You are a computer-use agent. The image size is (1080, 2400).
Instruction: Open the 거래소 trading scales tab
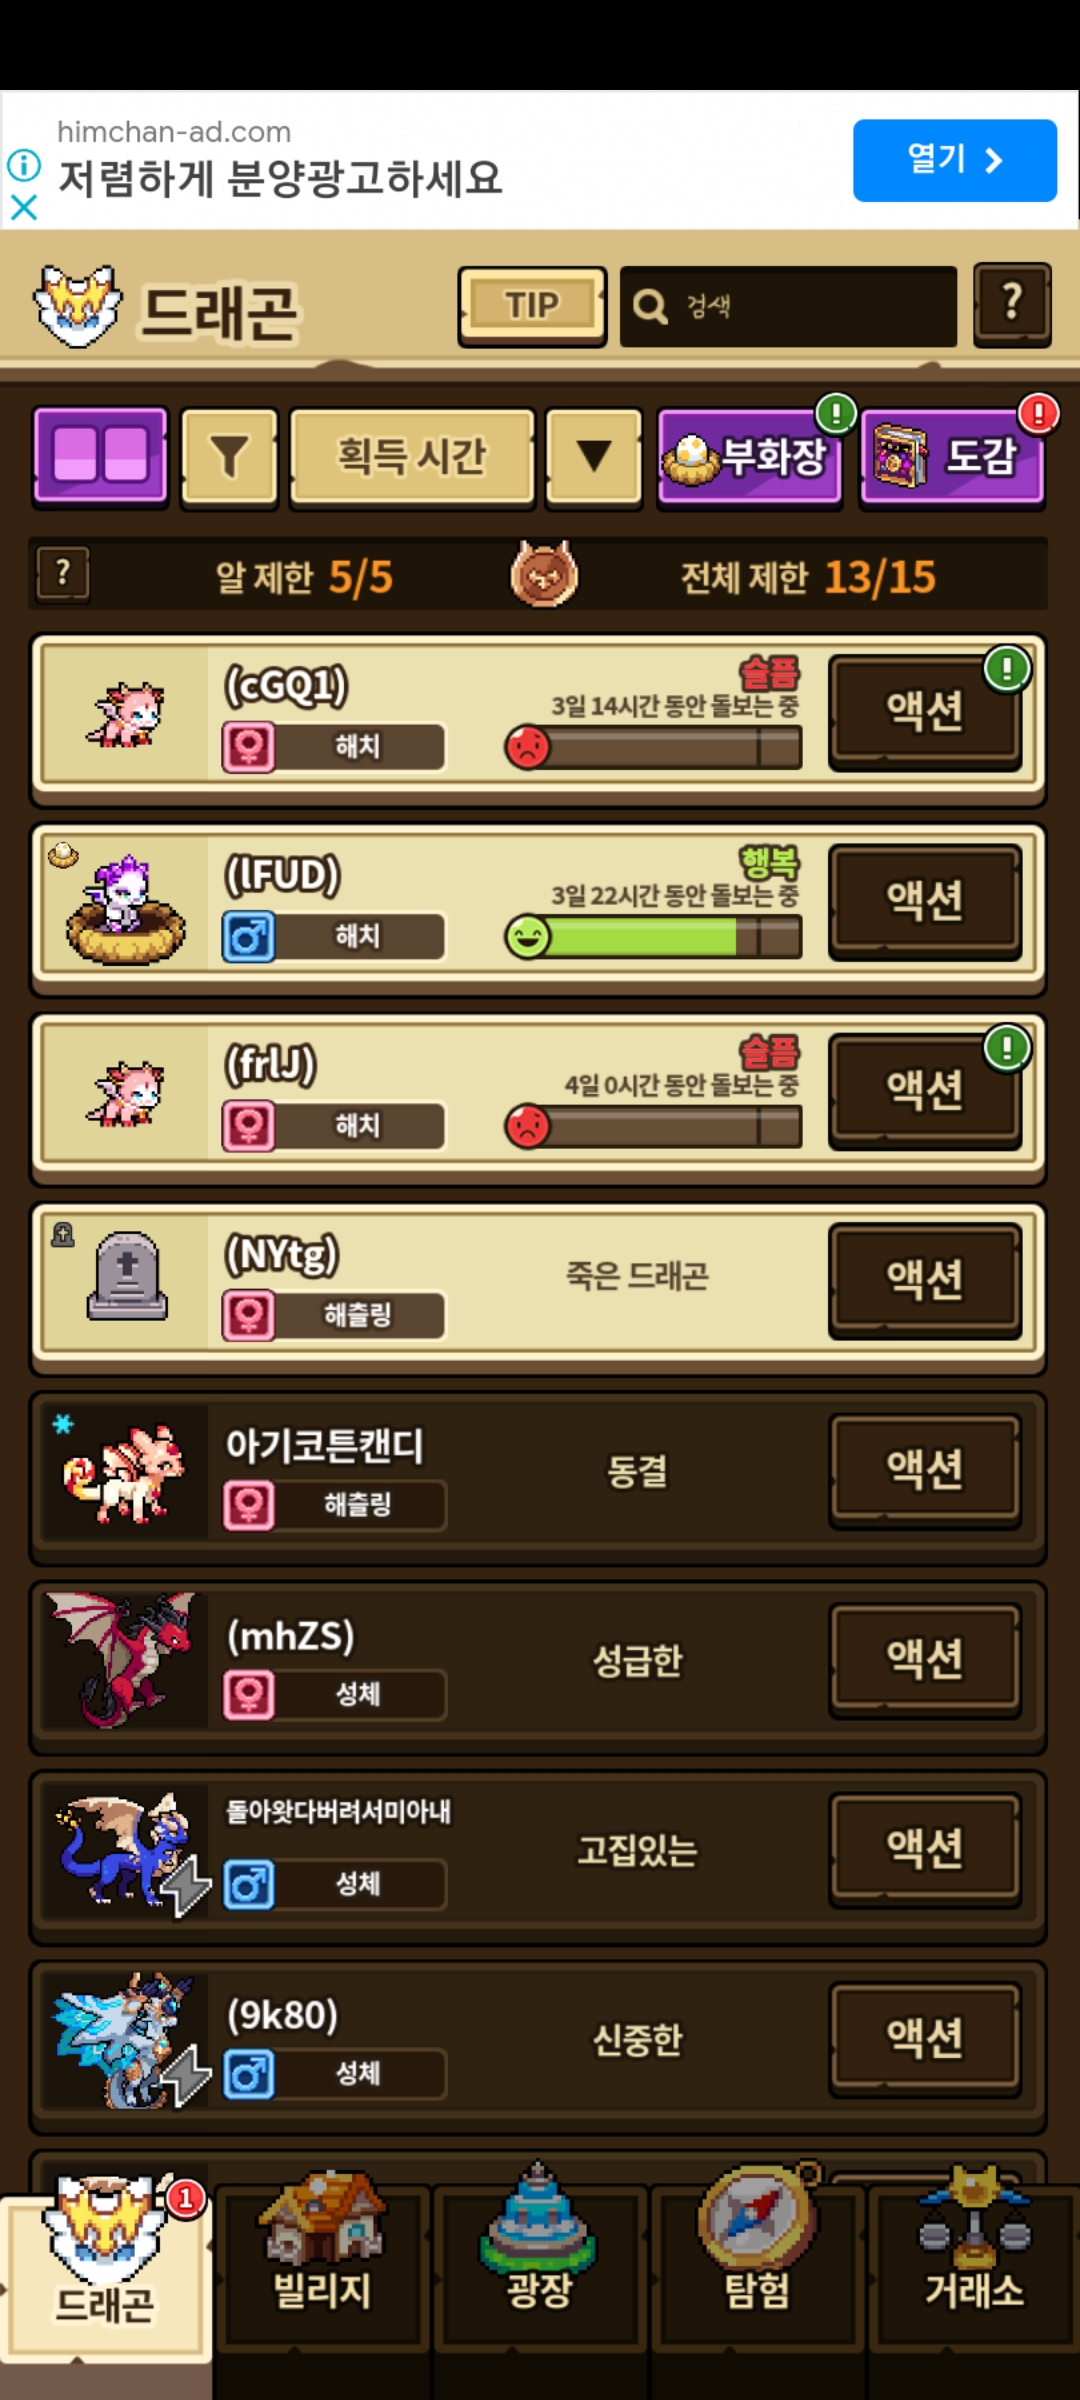(974, 2268)
